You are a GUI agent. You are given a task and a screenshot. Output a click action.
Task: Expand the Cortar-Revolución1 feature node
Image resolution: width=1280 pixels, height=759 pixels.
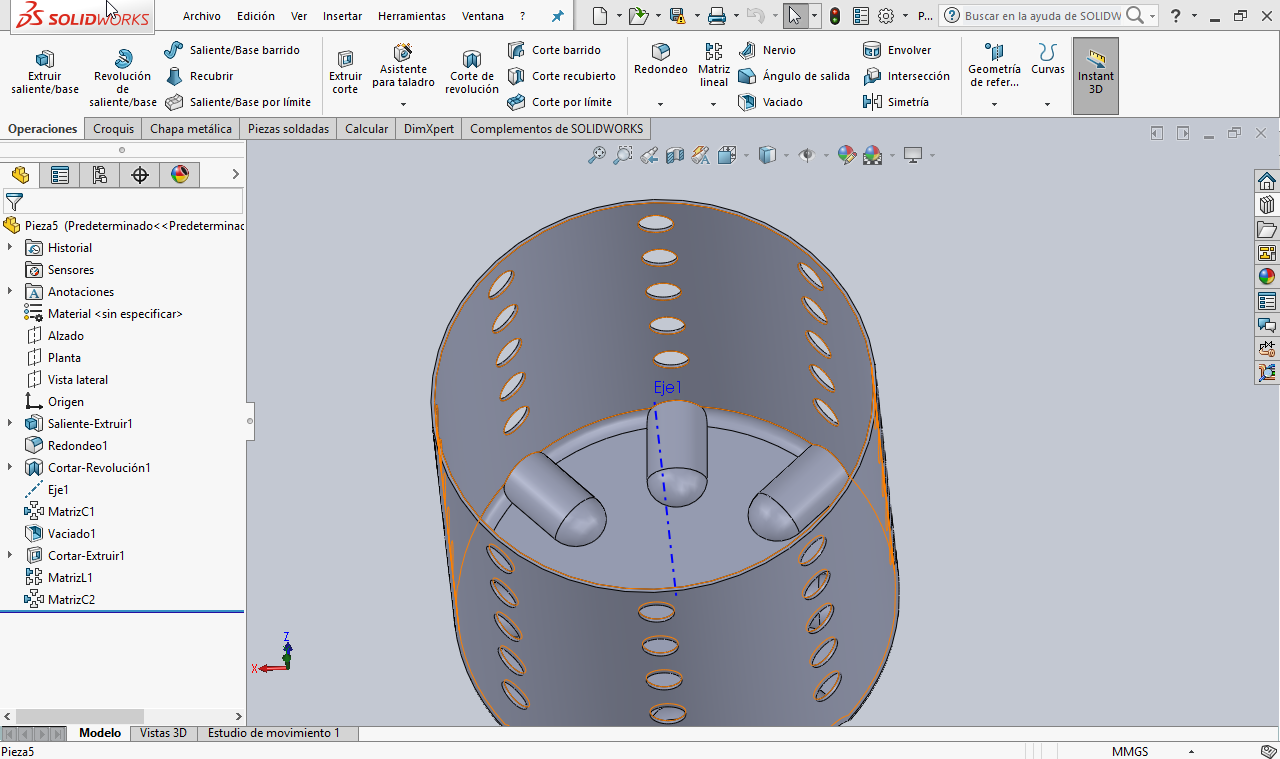[x=10, y=468]
